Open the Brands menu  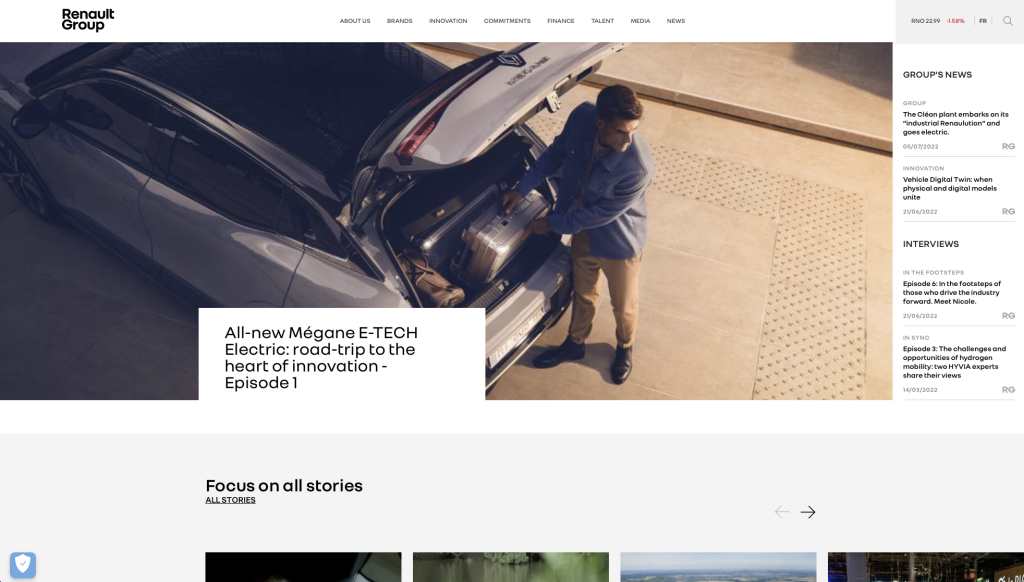[400, 21]
